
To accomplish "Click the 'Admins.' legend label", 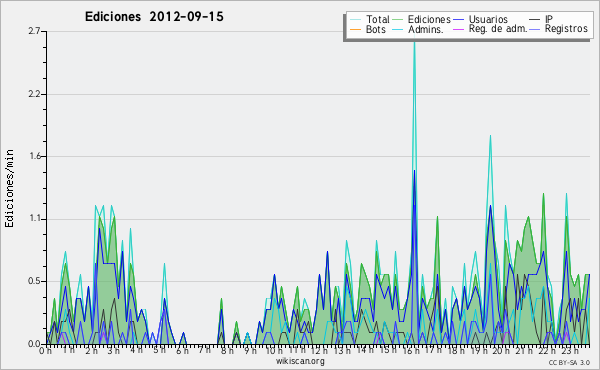I will pos(426,29).
